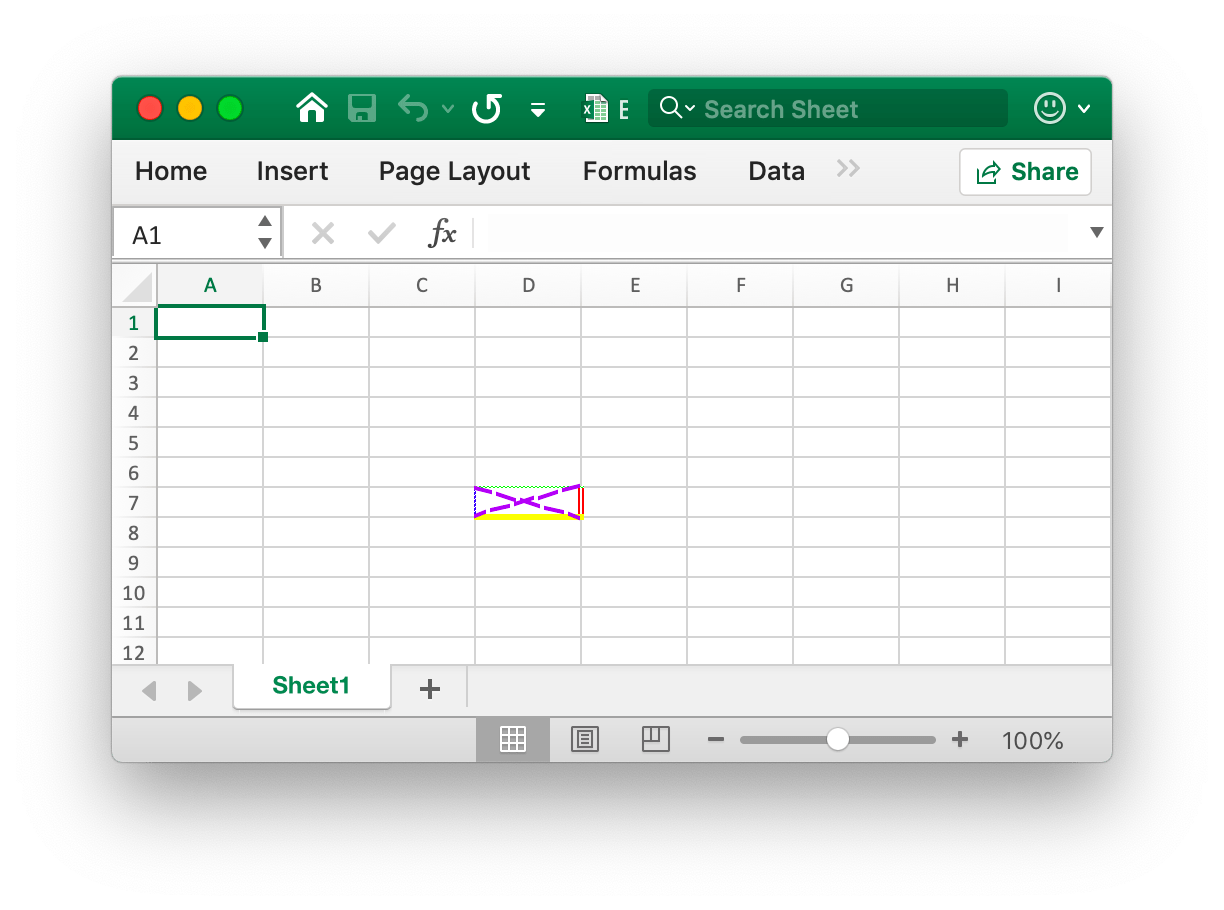Show more ribbon tabs chevron
Image resolution: width=1224 pixels, height=910 pixels.
(848, 169)
